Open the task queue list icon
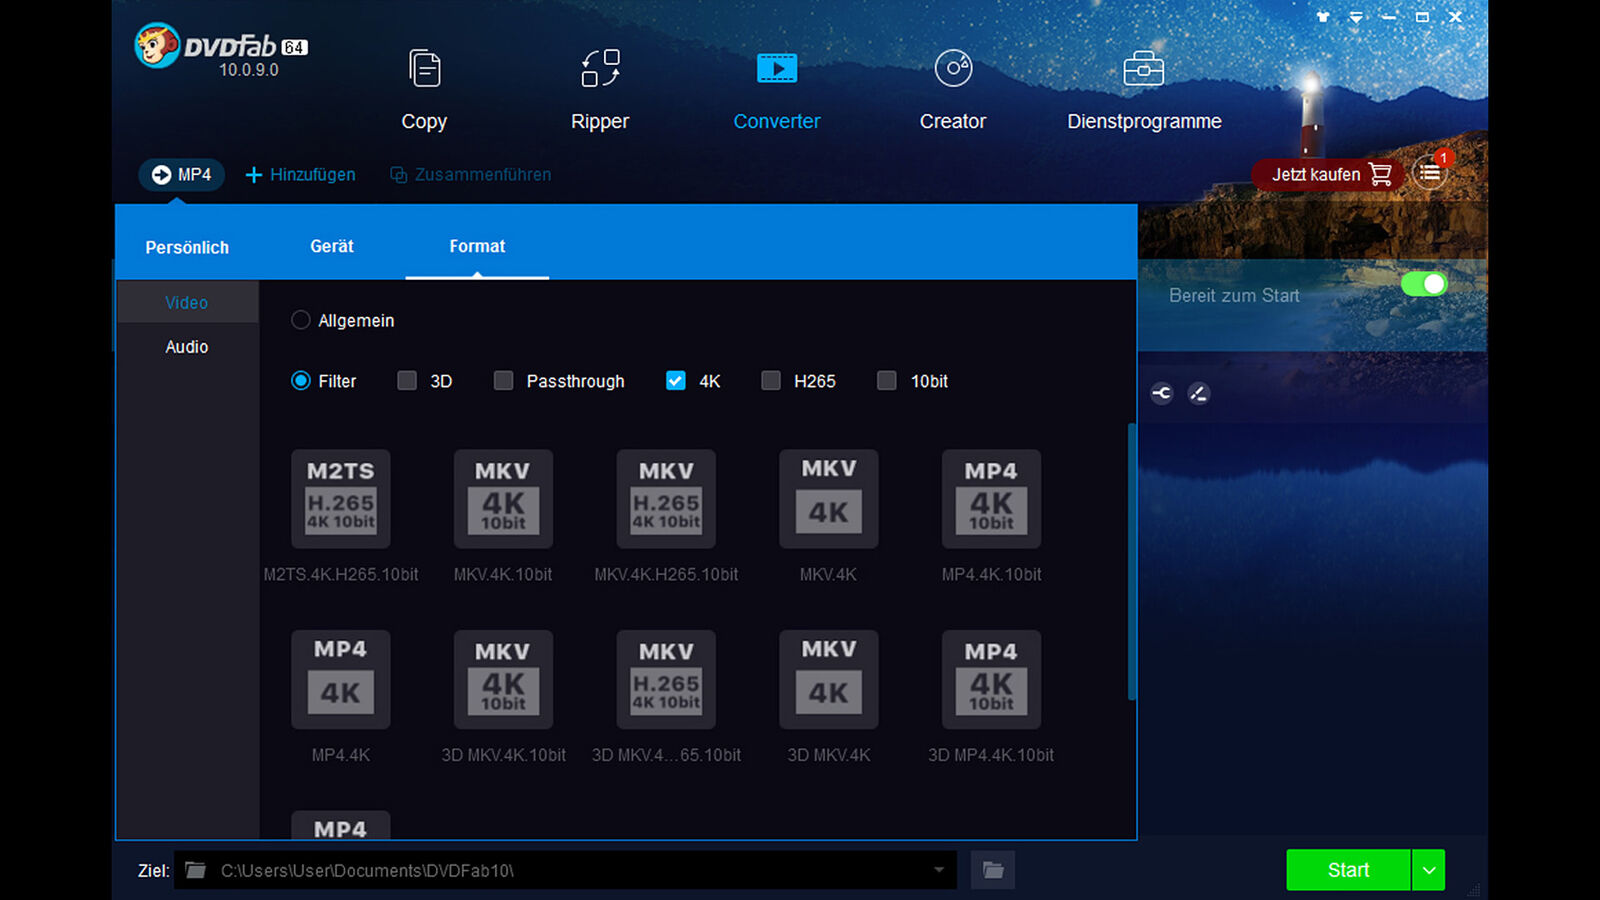Viewport: 1600px width, 900px height. pyautogui.click(x=1430, y=174)
